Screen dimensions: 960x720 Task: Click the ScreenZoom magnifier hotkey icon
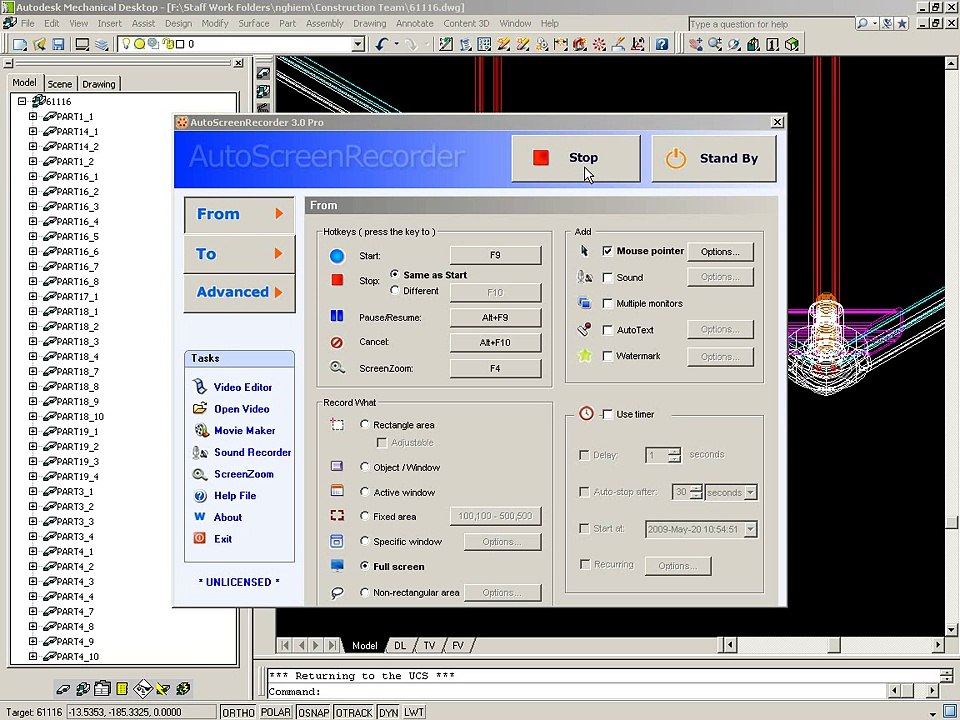[x=337, y=367]
